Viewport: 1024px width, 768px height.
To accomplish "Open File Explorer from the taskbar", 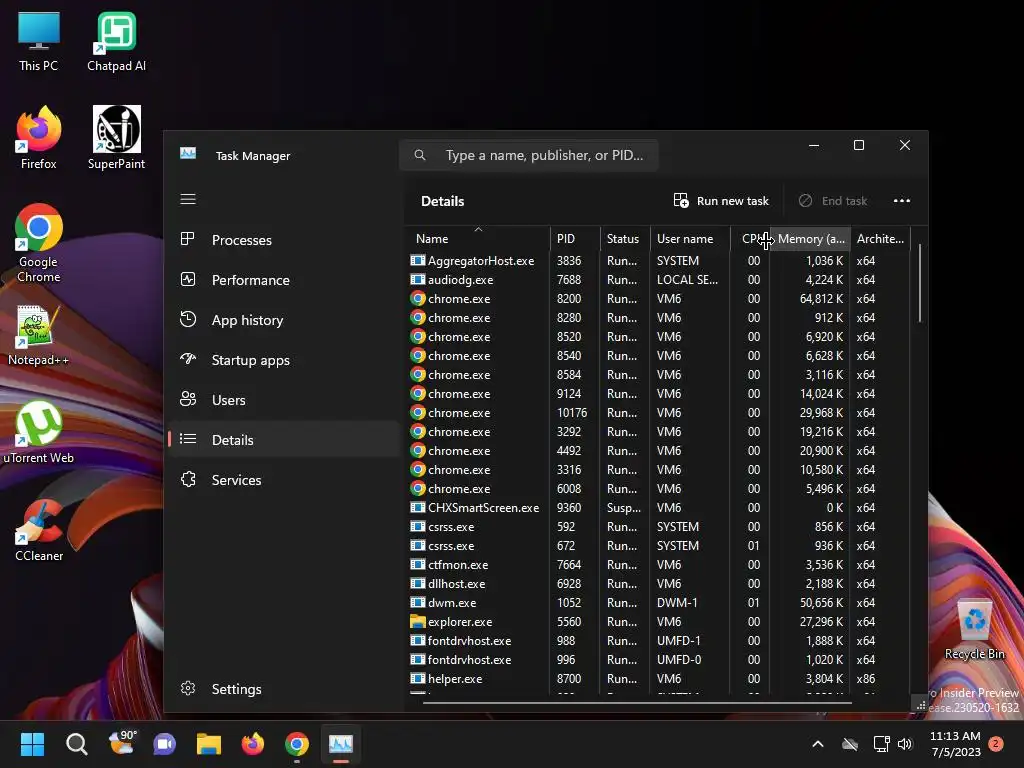I will tap(209, 744).
